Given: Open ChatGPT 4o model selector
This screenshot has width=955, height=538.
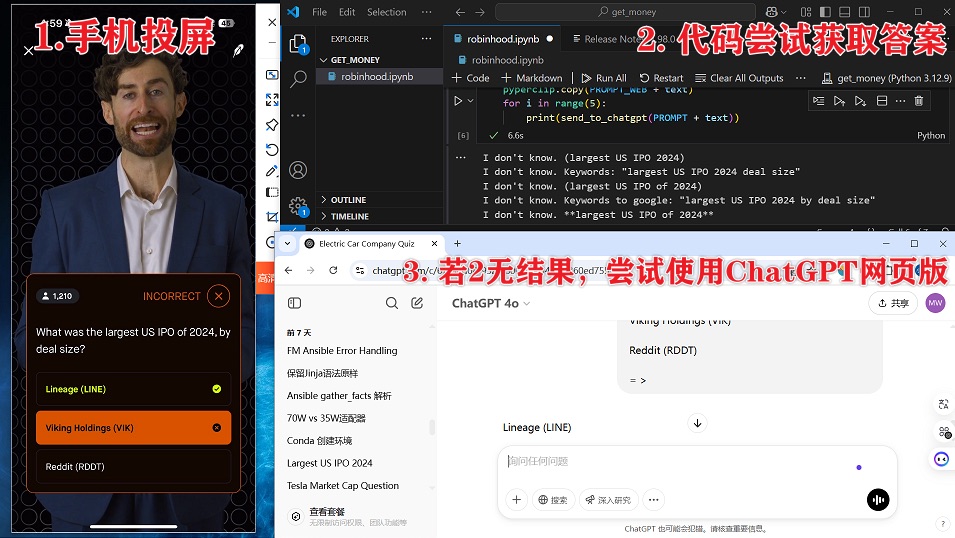Looking at the screenshot, I should [x=491, y=303].
